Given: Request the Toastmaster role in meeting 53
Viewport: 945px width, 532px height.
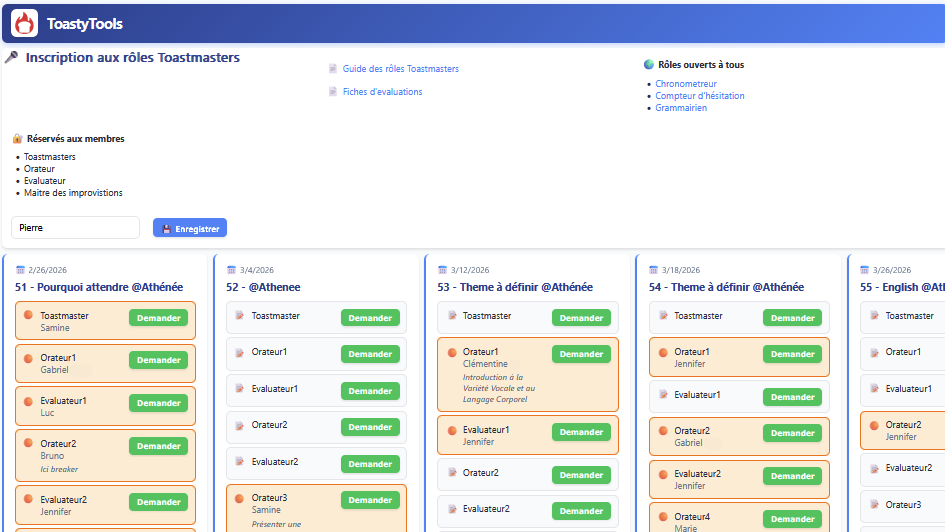Looking at the screenshot, I should click(581, 318).
